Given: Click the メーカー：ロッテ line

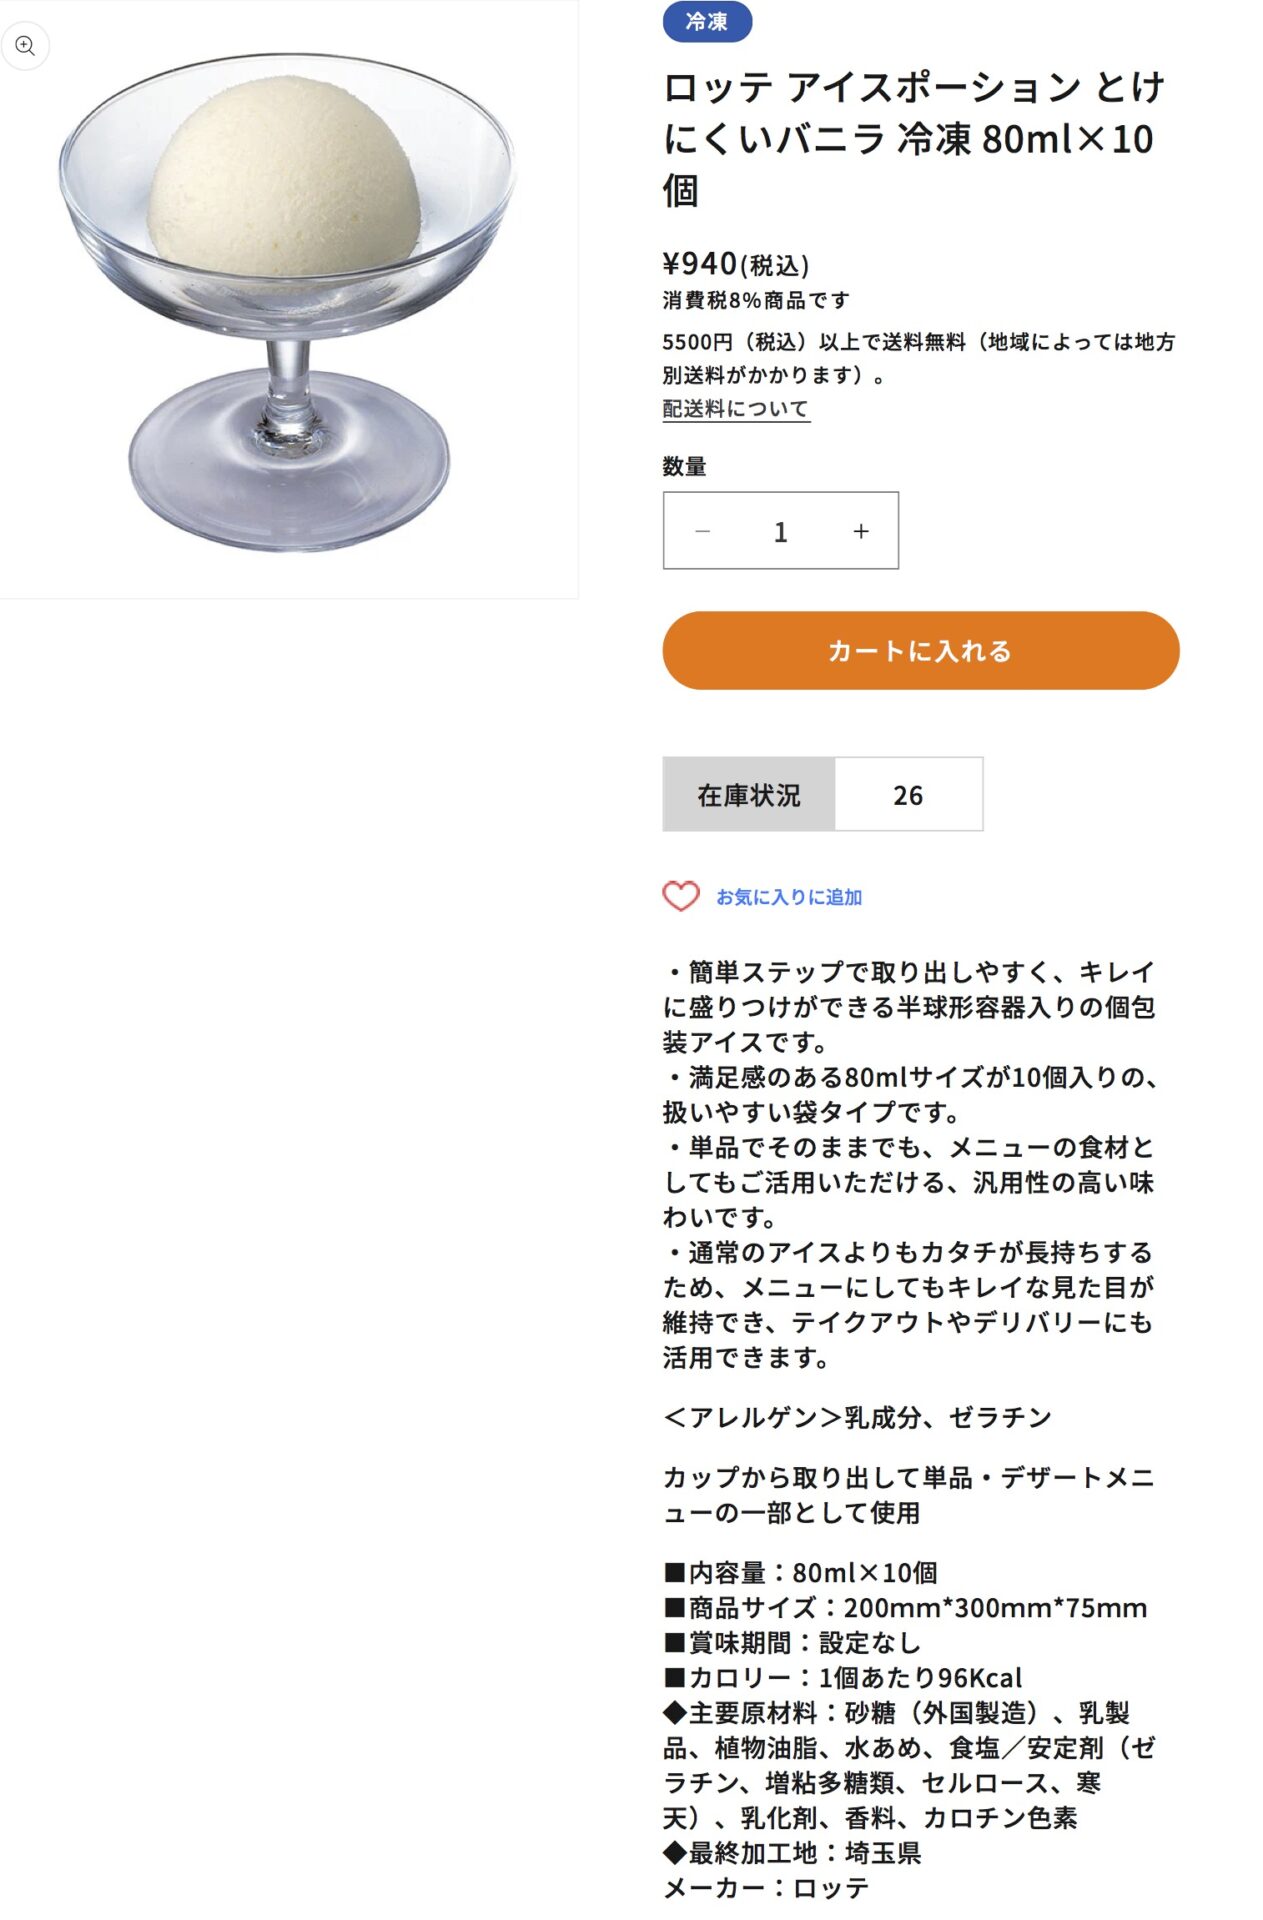Looking at the screenshot, I should 766,1888.
